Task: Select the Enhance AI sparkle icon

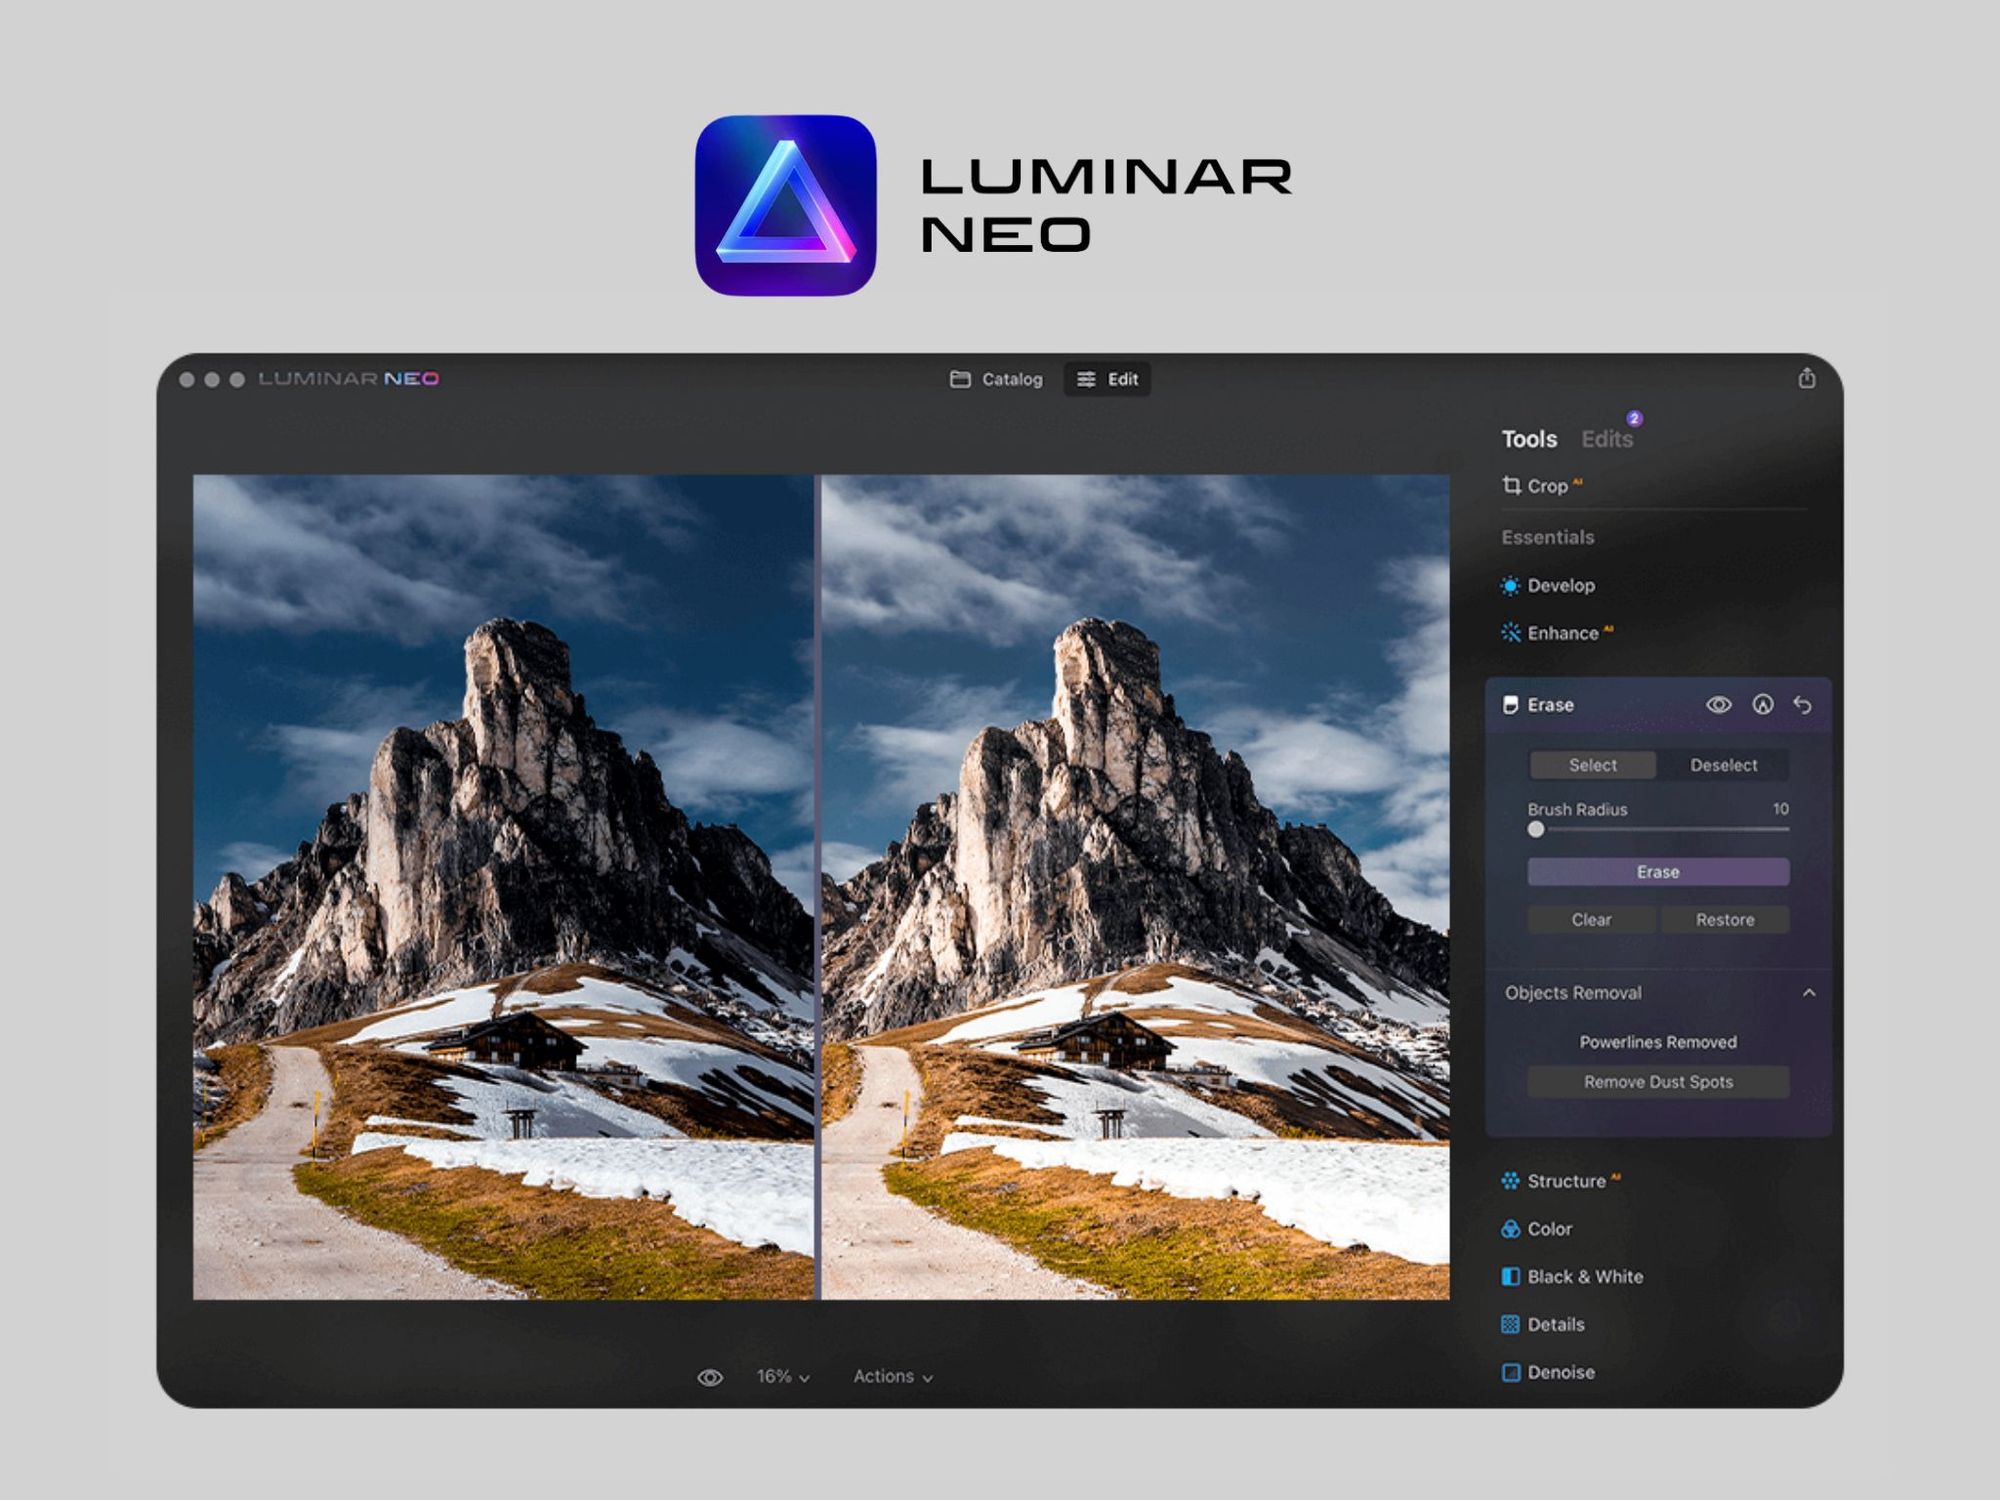Action: [x=1510, y=633]
